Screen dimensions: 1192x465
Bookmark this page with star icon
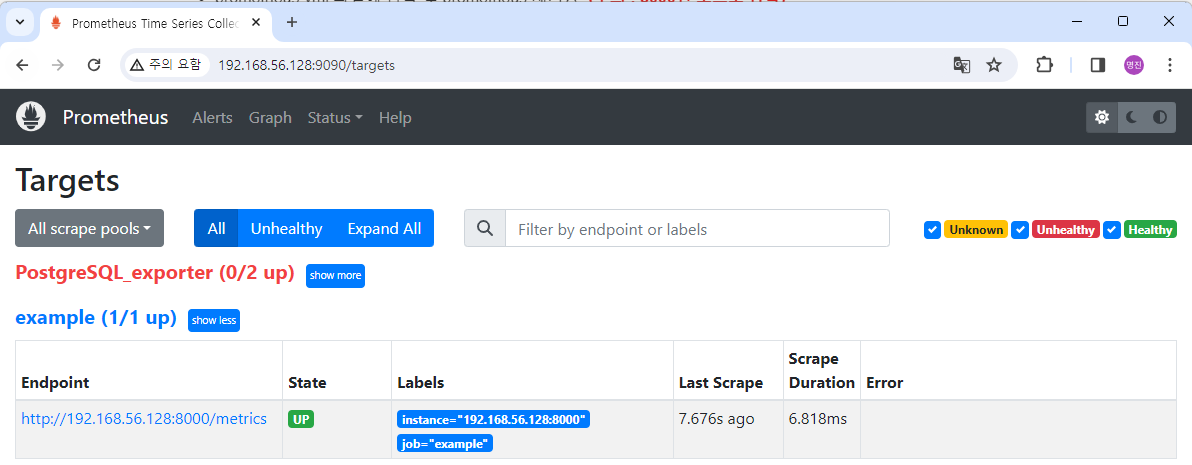tap(994, 65)
